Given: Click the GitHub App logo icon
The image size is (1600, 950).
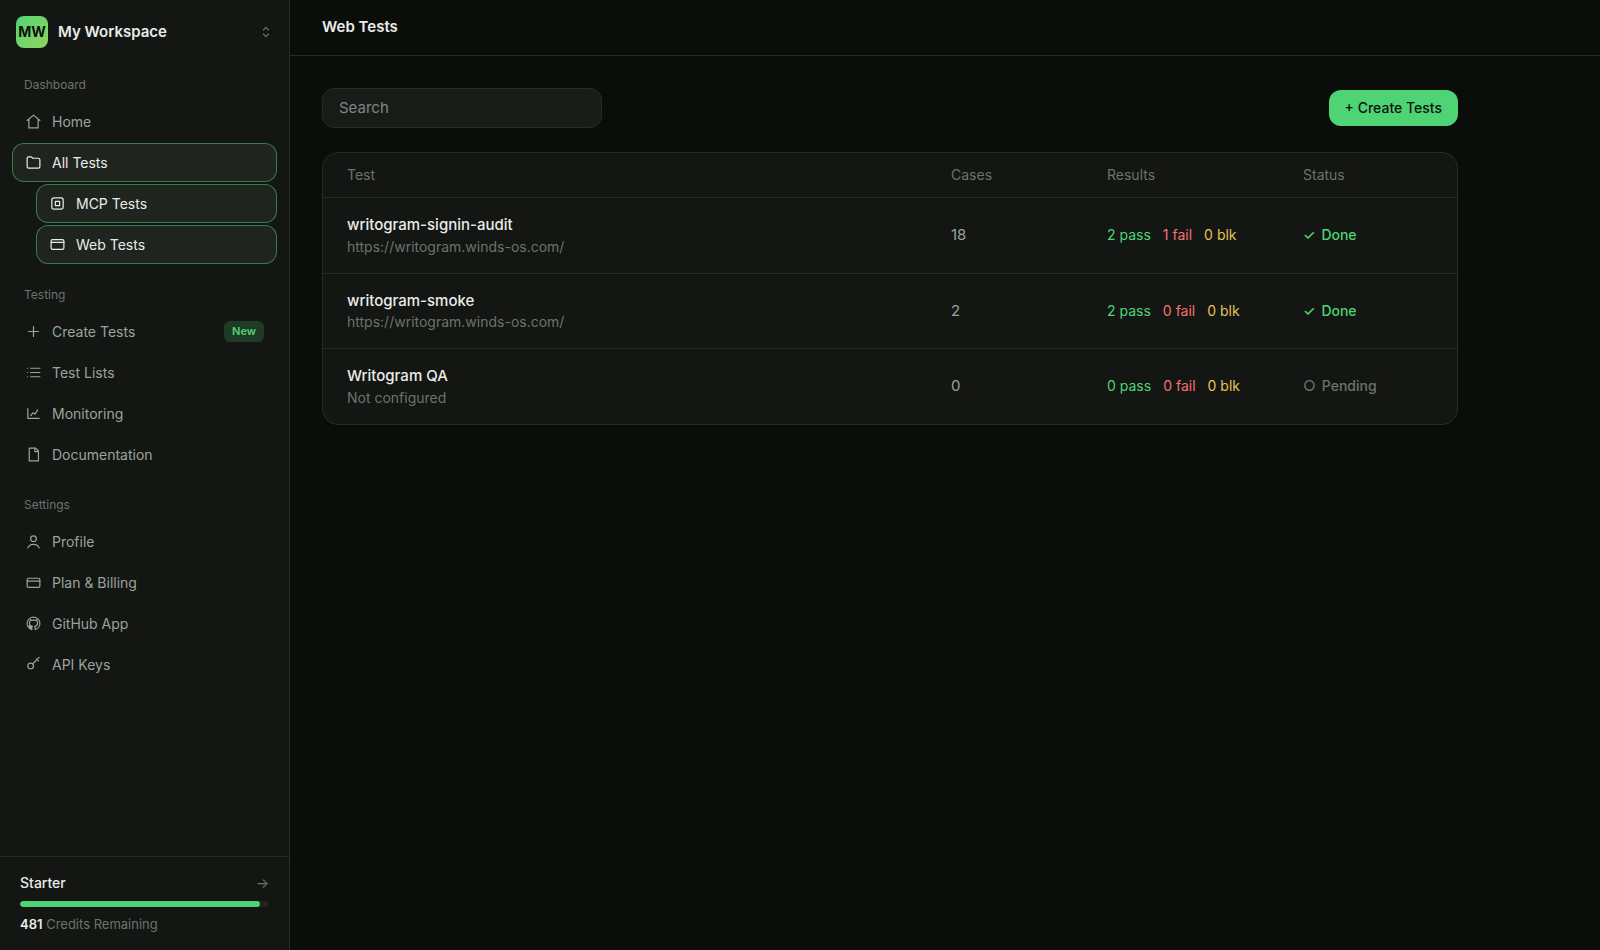Looking at the screenshot, I should 33,624.
